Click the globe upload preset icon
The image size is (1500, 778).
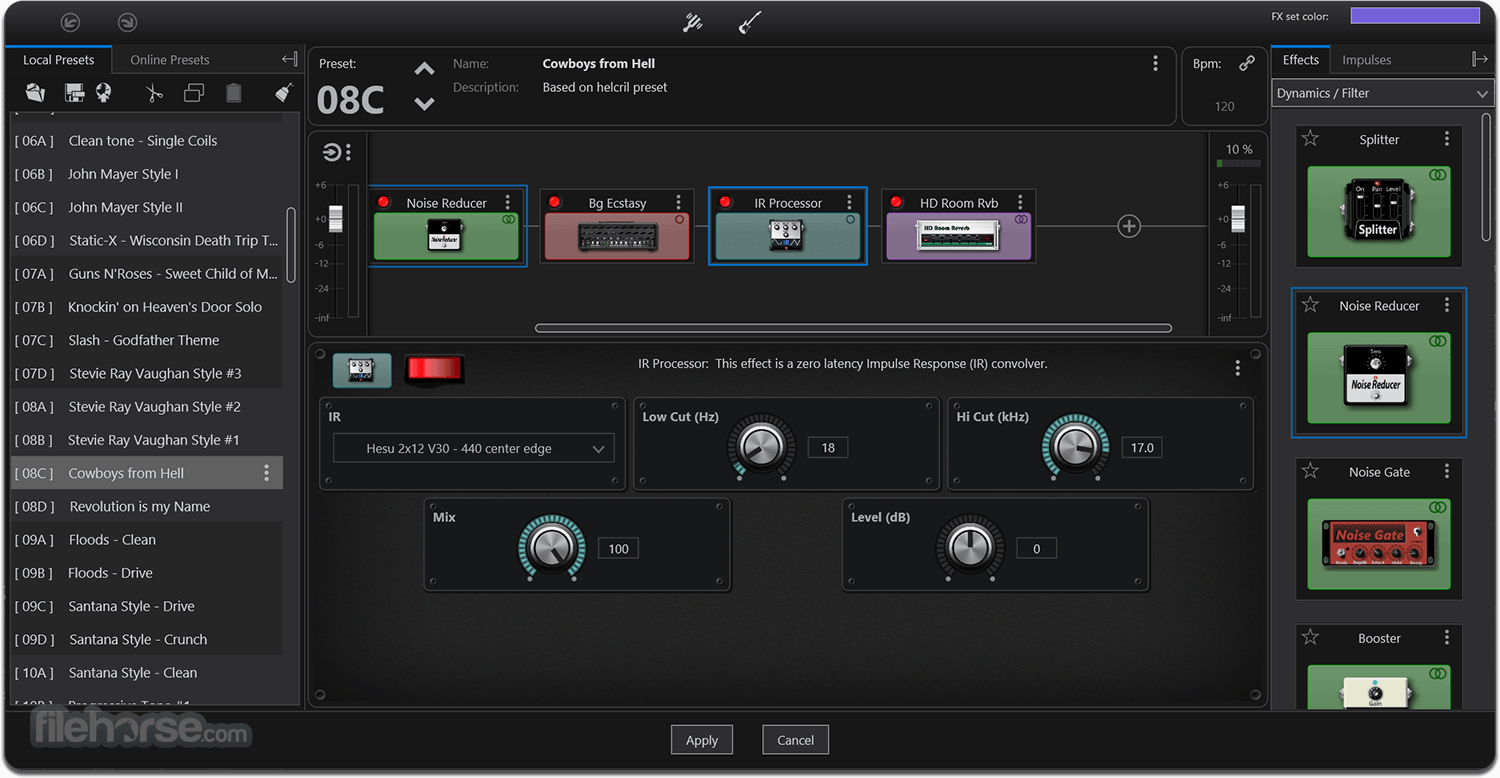[103, 93]
